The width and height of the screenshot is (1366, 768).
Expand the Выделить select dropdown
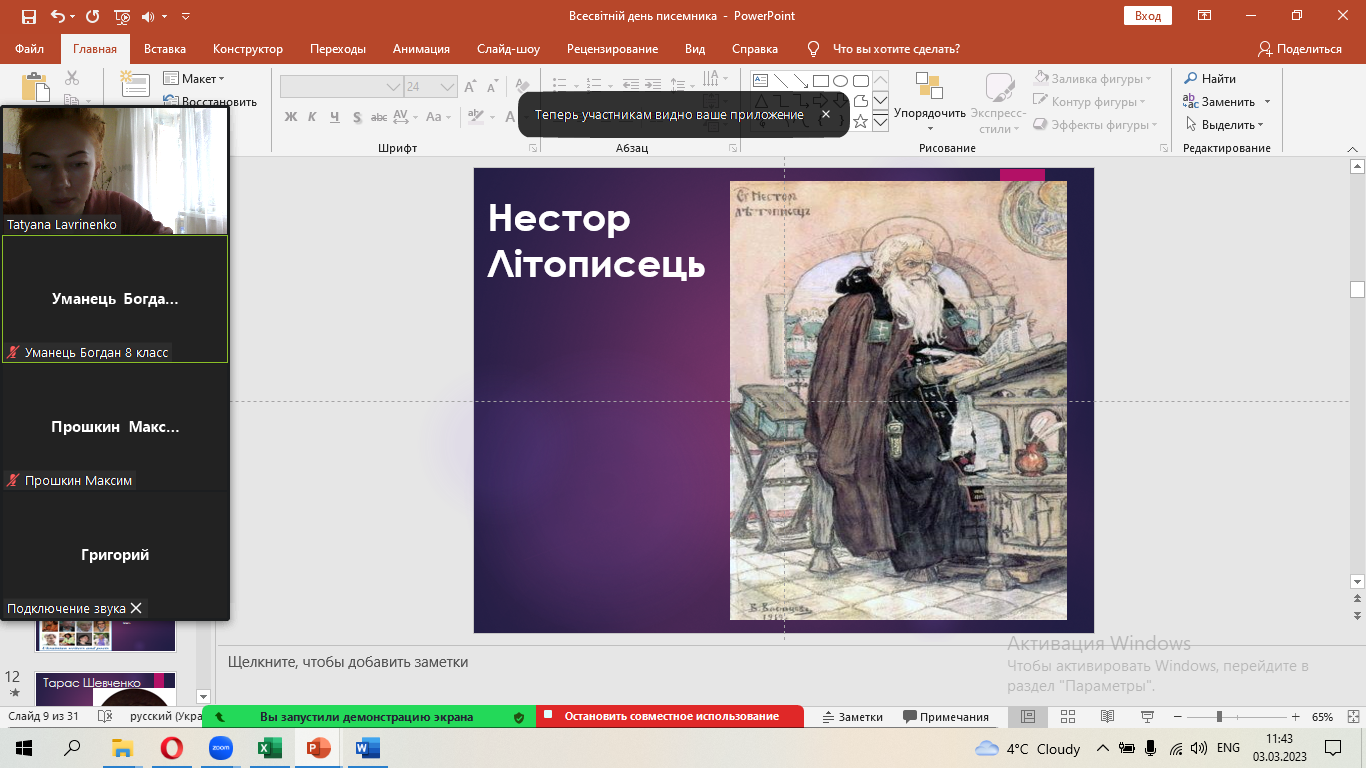[x=1225, y=125]
